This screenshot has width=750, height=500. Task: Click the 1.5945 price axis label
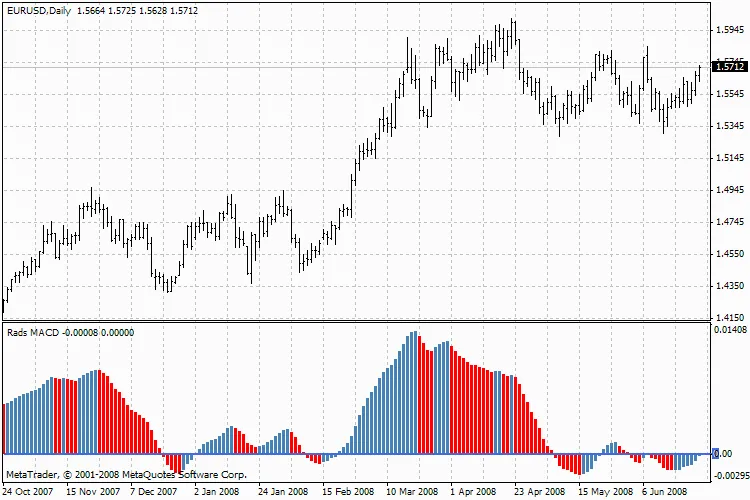pos(731,30)
